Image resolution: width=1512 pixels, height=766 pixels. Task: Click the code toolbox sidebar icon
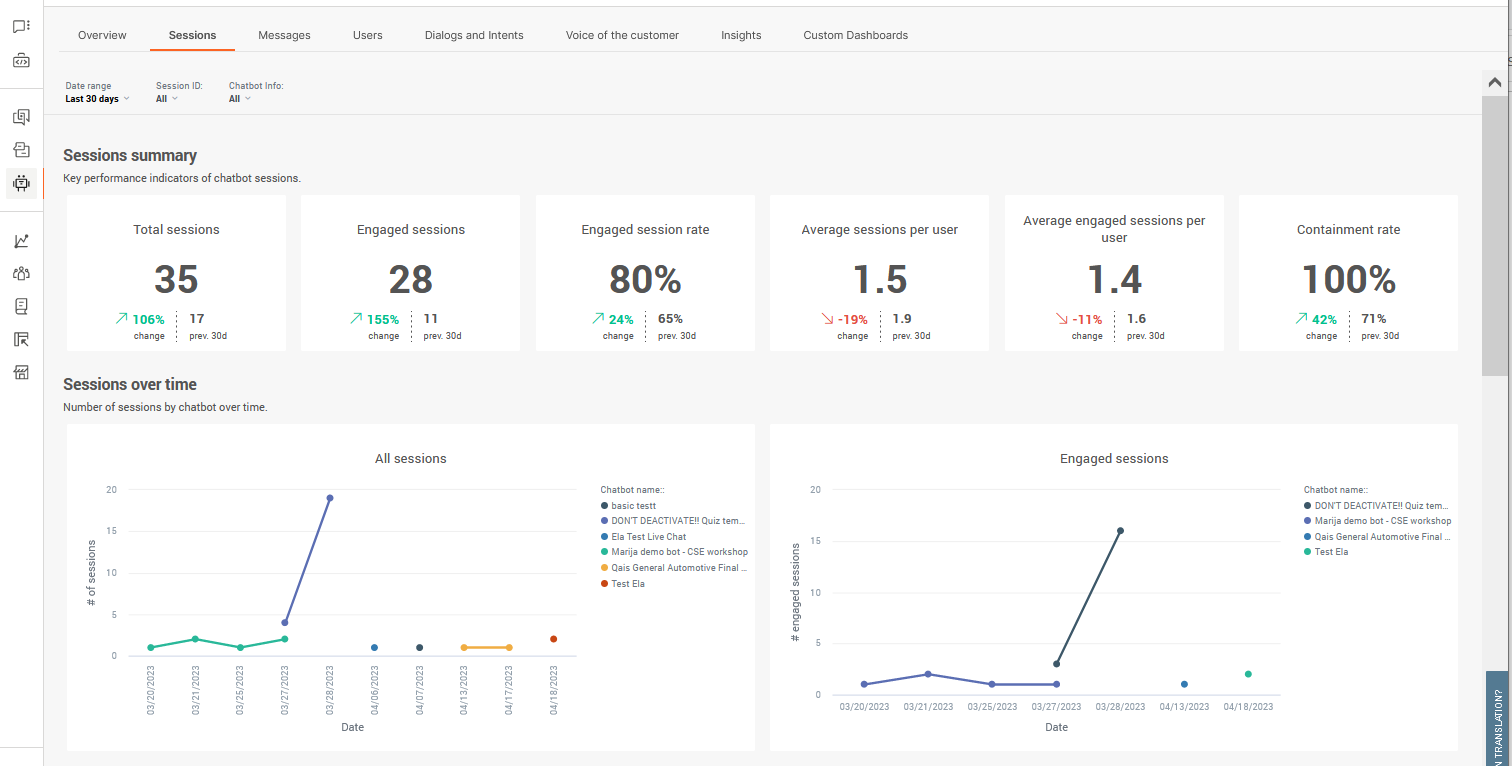pyautogui.click(x=21, y=61)
